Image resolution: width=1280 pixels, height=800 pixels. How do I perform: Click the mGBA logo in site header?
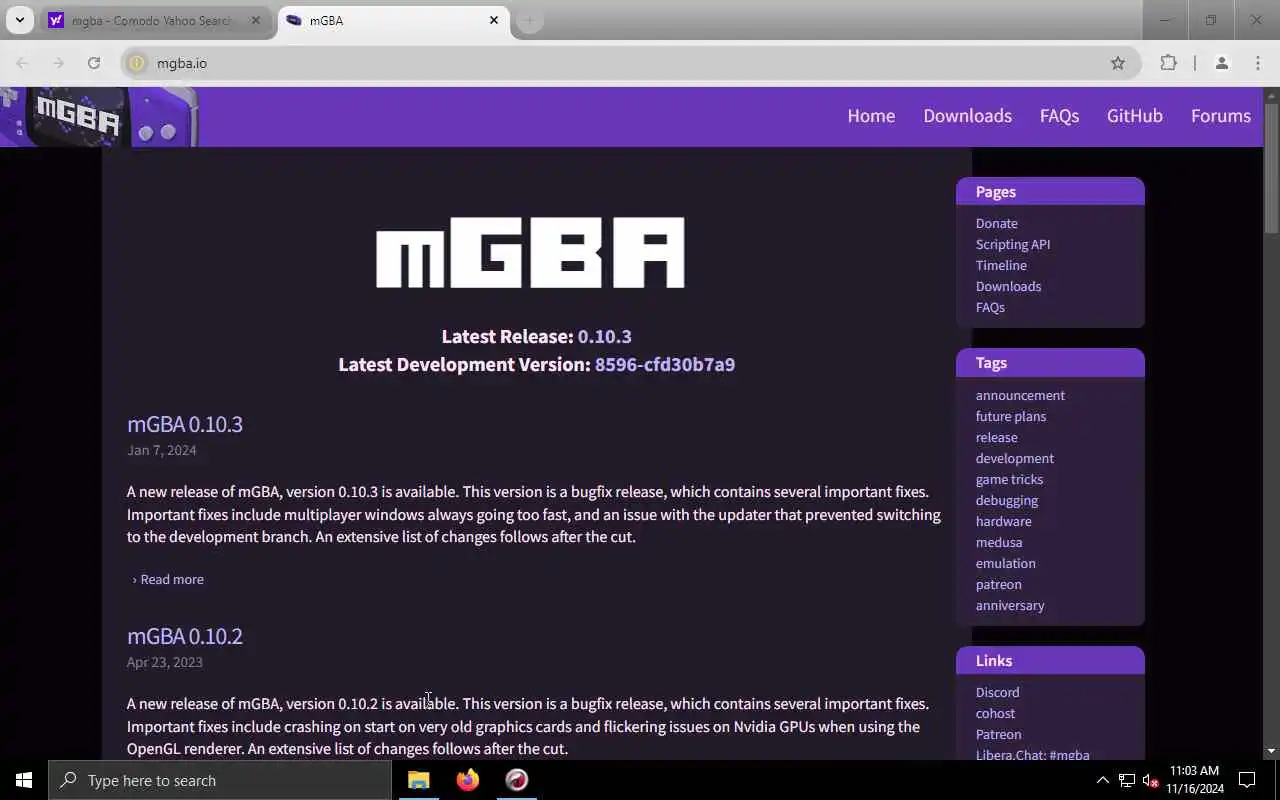(x=99, y=117)
